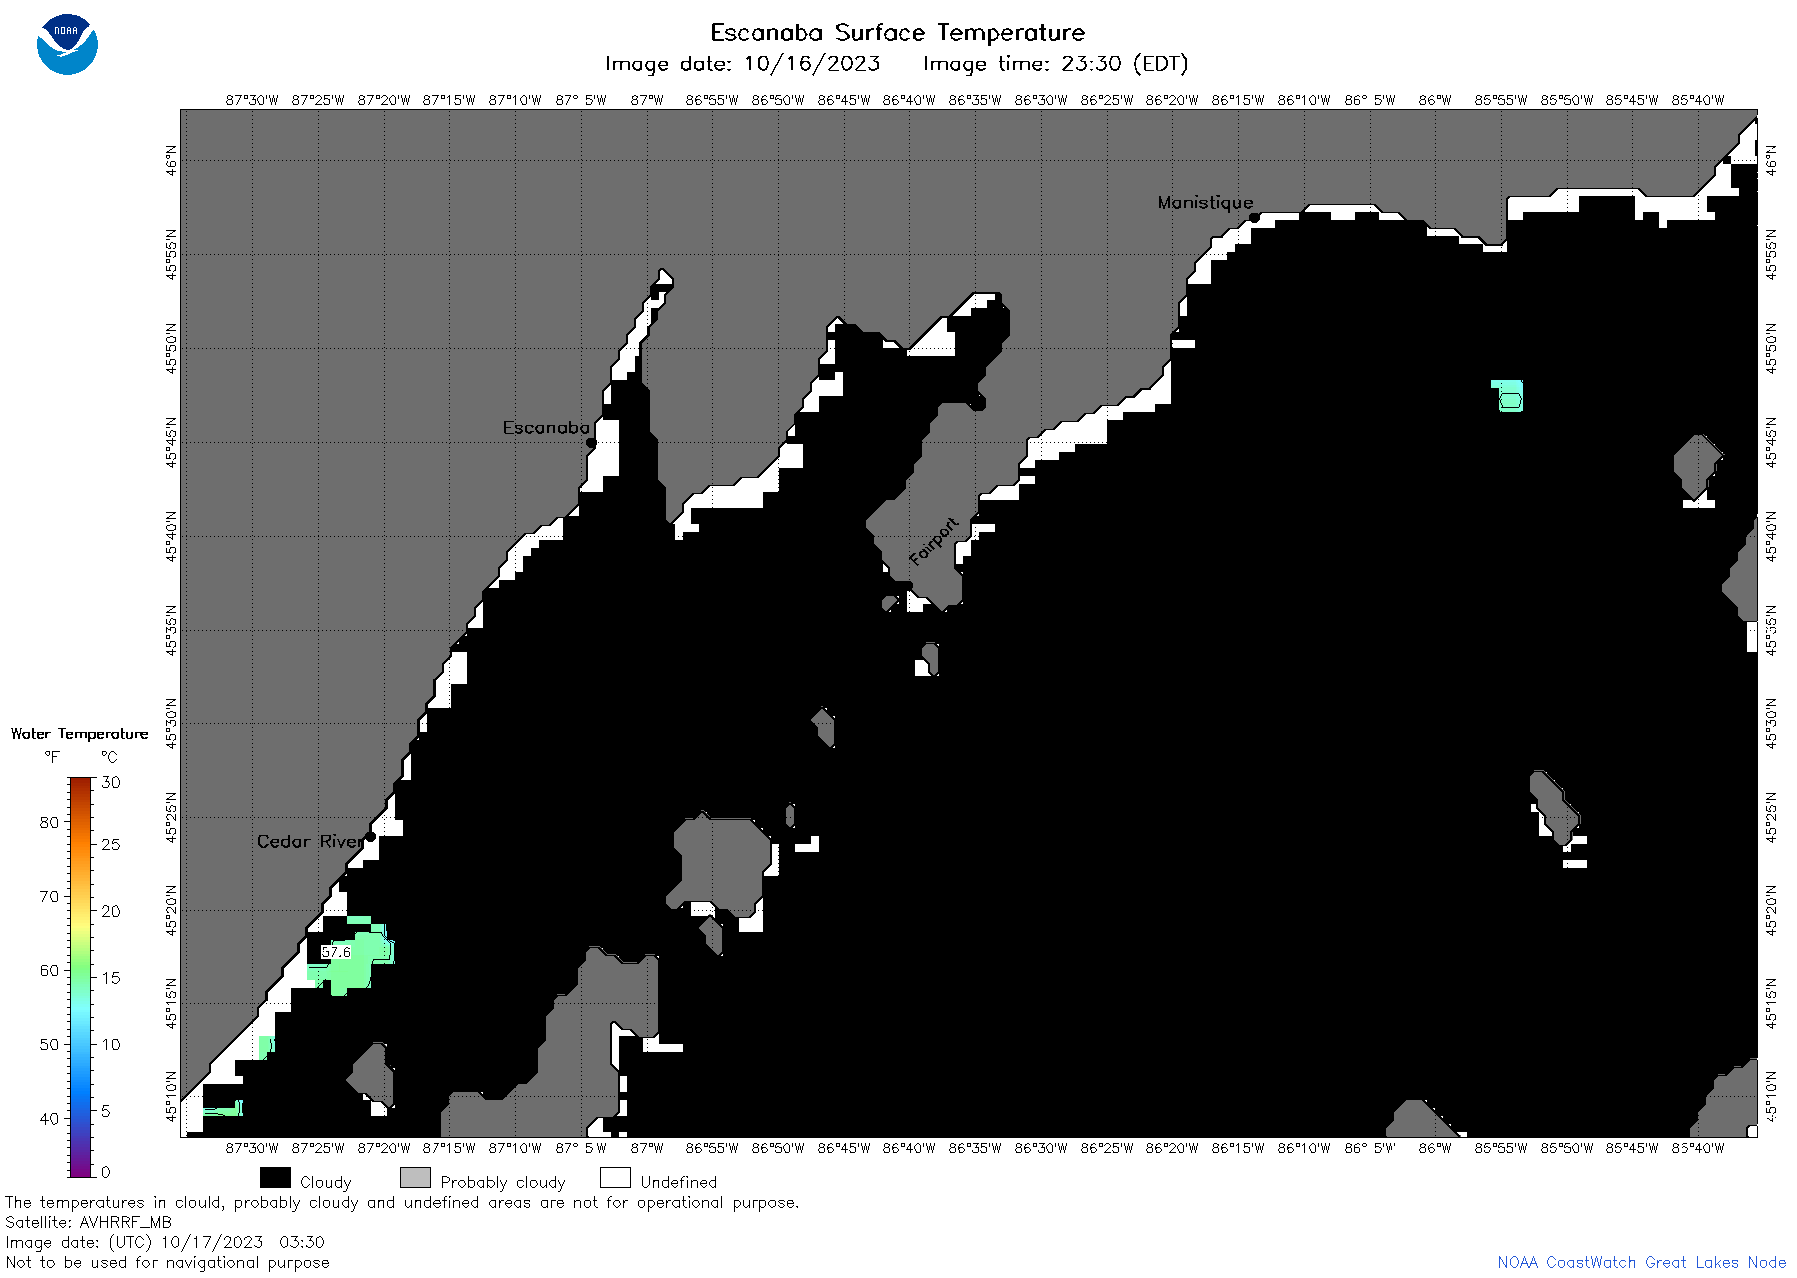The width and height of the screenshot is (1797, 1278).
Task: Click the Escanaba map label
Action: (x=546, y=428)
